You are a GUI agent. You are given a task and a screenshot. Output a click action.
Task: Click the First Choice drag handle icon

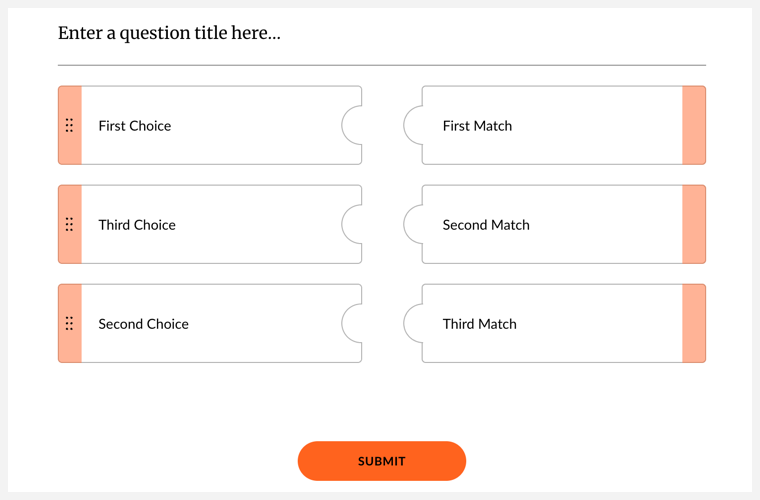69,126
